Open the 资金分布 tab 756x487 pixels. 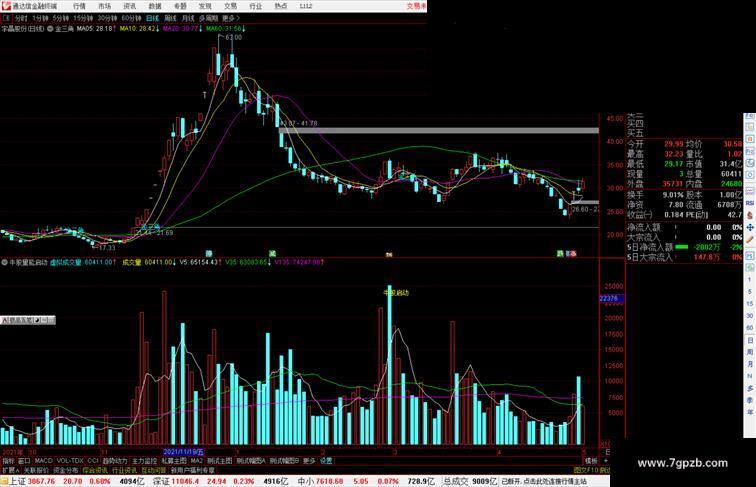(x=66, y=470)
